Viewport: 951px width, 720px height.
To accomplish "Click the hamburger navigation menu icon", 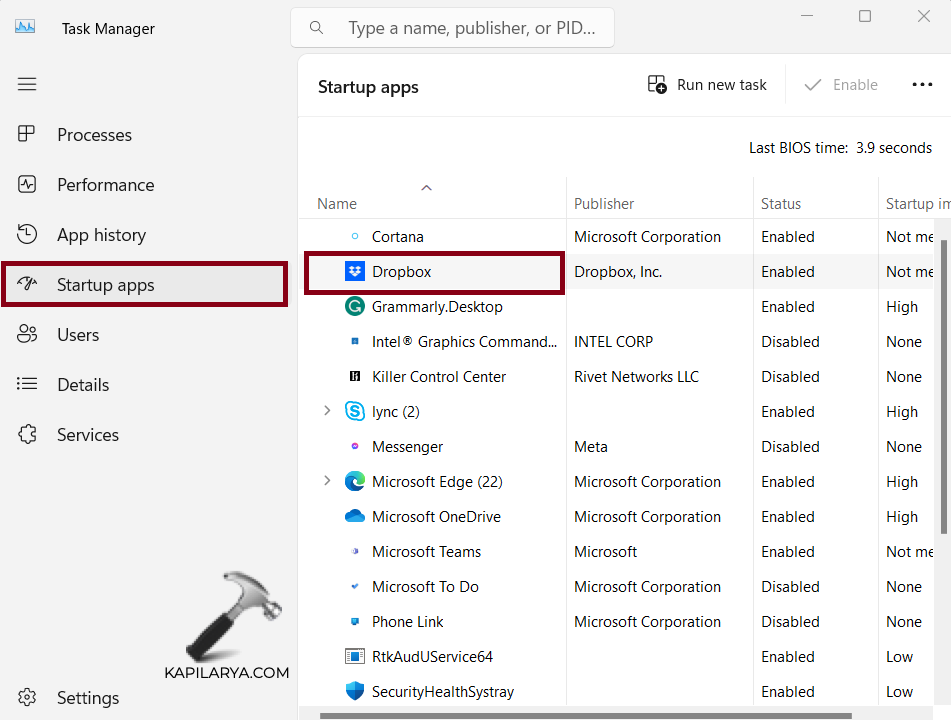I will click(x=27, y=84).
